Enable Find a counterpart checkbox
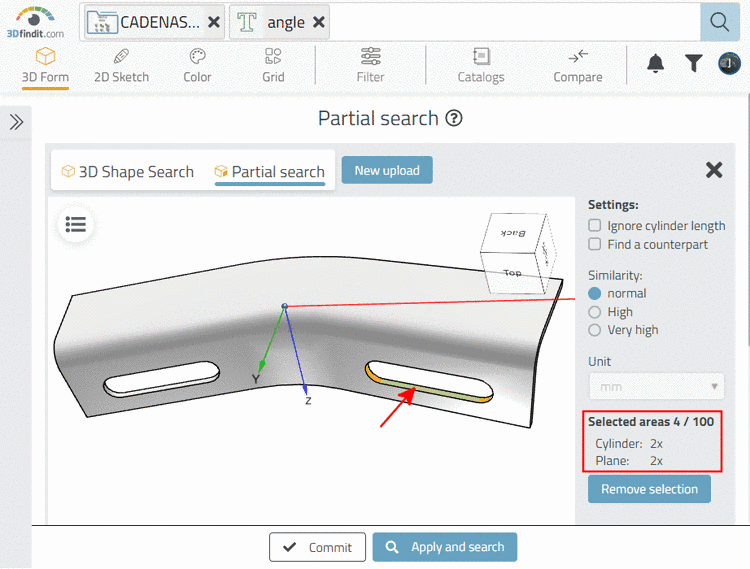 click(595, 244)
